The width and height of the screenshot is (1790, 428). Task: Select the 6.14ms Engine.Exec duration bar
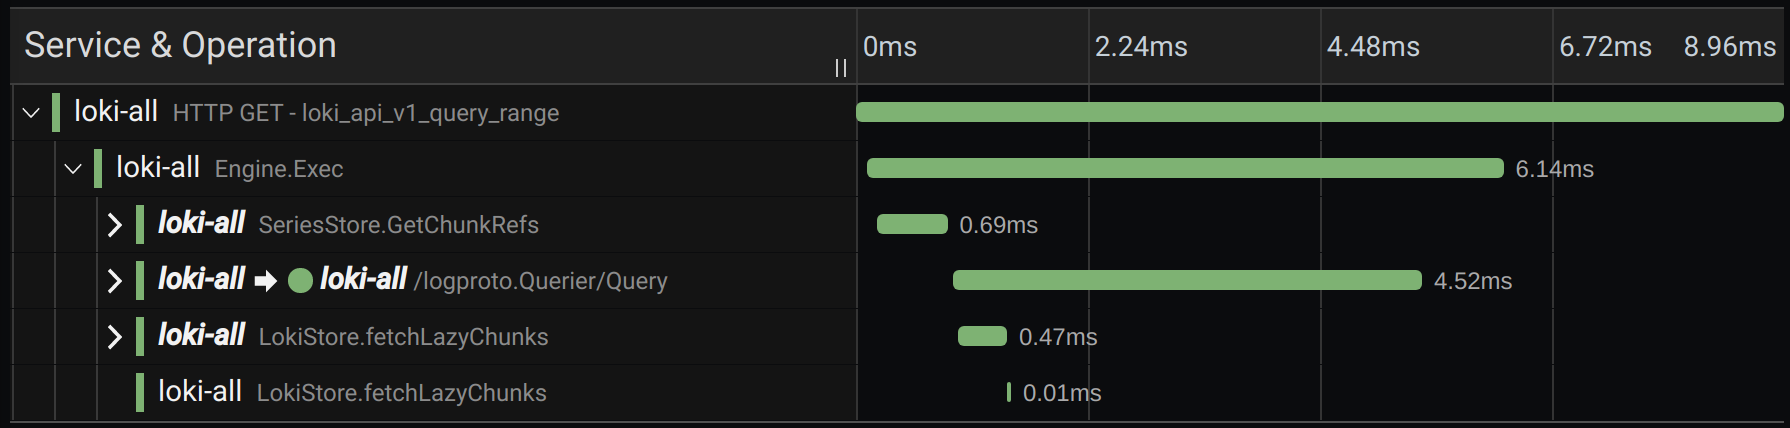point(1184,169)
